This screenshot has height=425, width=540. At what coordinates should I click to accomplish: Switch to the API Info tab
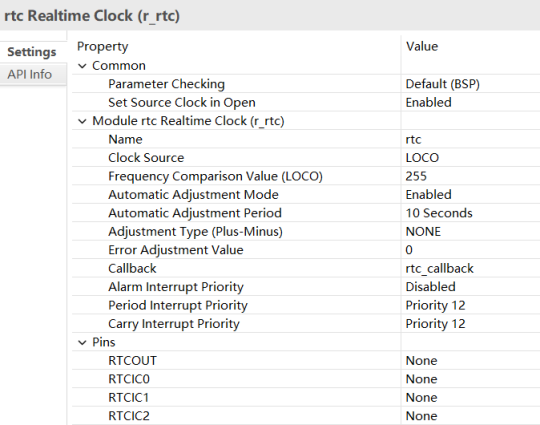[30, 74]
